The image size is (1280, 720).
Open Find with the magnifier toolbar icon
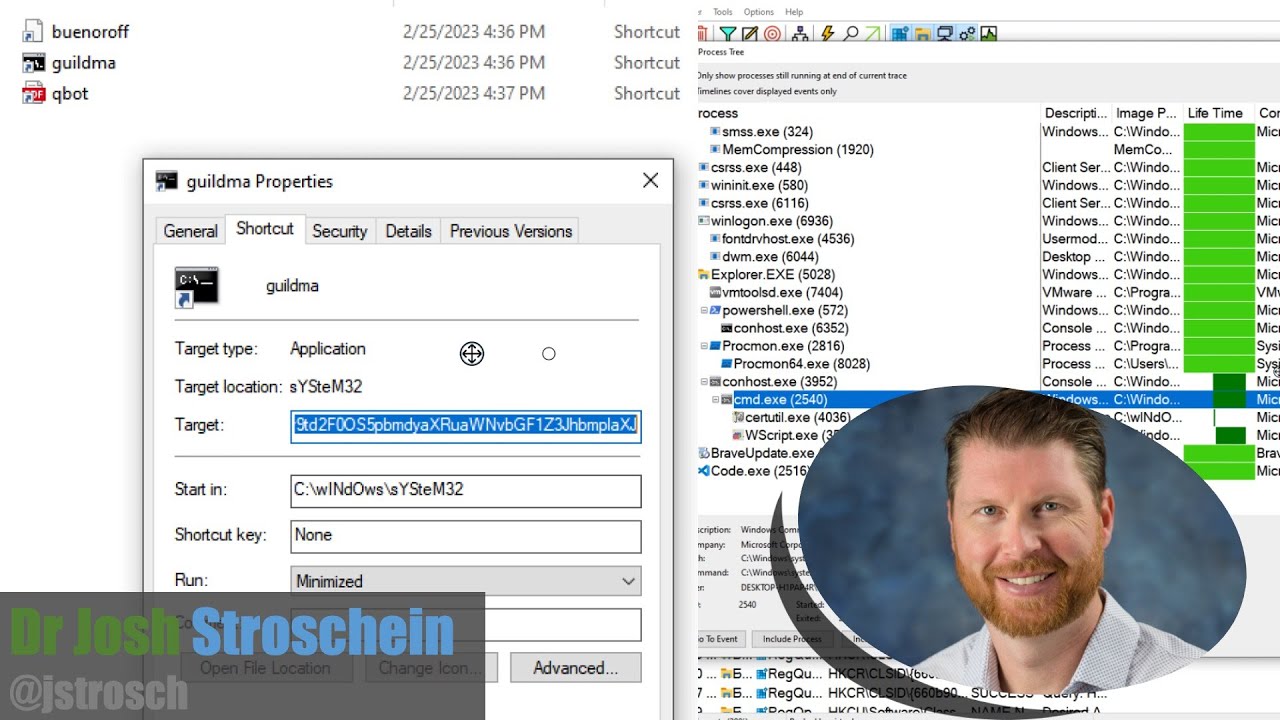pos(851,34)
